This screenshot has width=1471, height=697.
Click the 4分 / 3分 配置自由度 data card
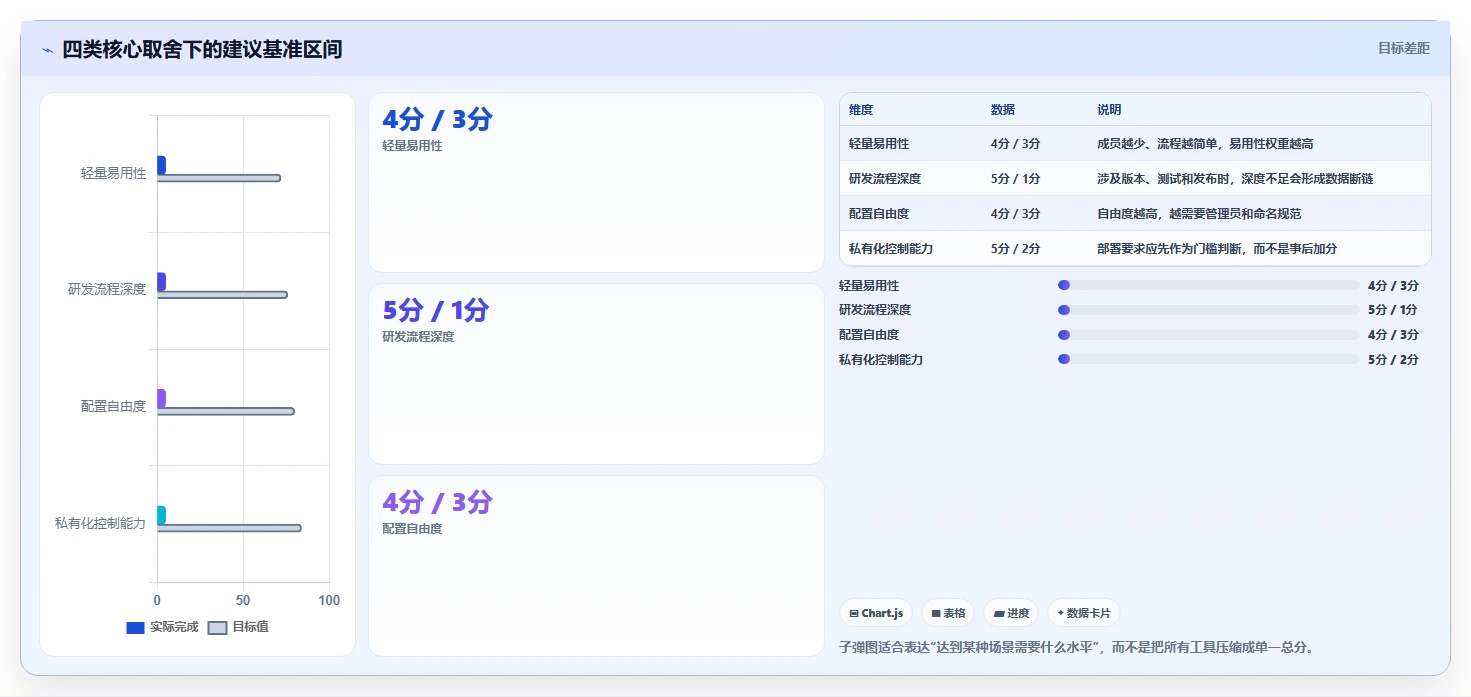[x=596, y=566]
